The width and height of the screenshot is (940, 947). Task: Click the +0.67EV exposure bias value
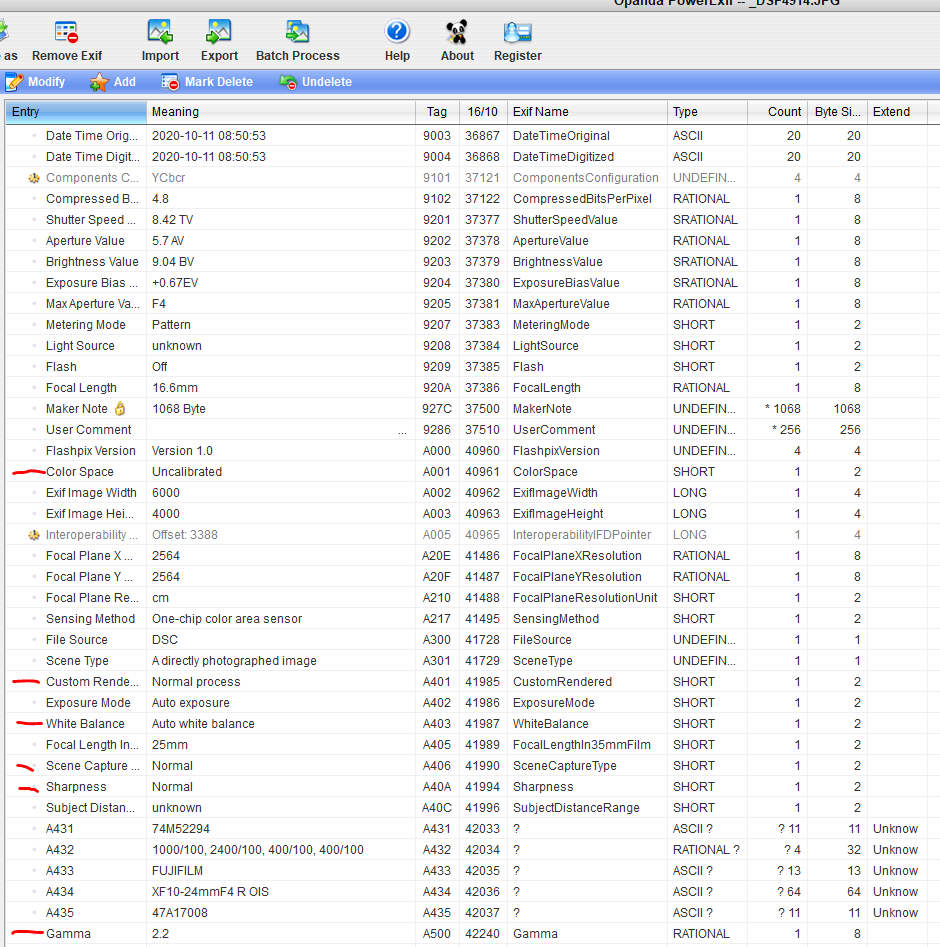tap(175, 283)
